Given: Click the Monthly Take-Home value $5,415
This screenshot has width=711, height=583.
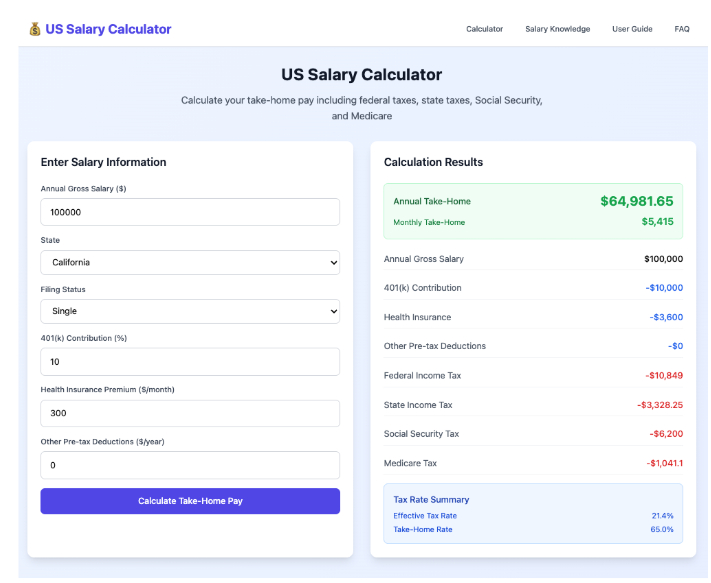Looking at the screenshot, I should [x=657, y=222].
